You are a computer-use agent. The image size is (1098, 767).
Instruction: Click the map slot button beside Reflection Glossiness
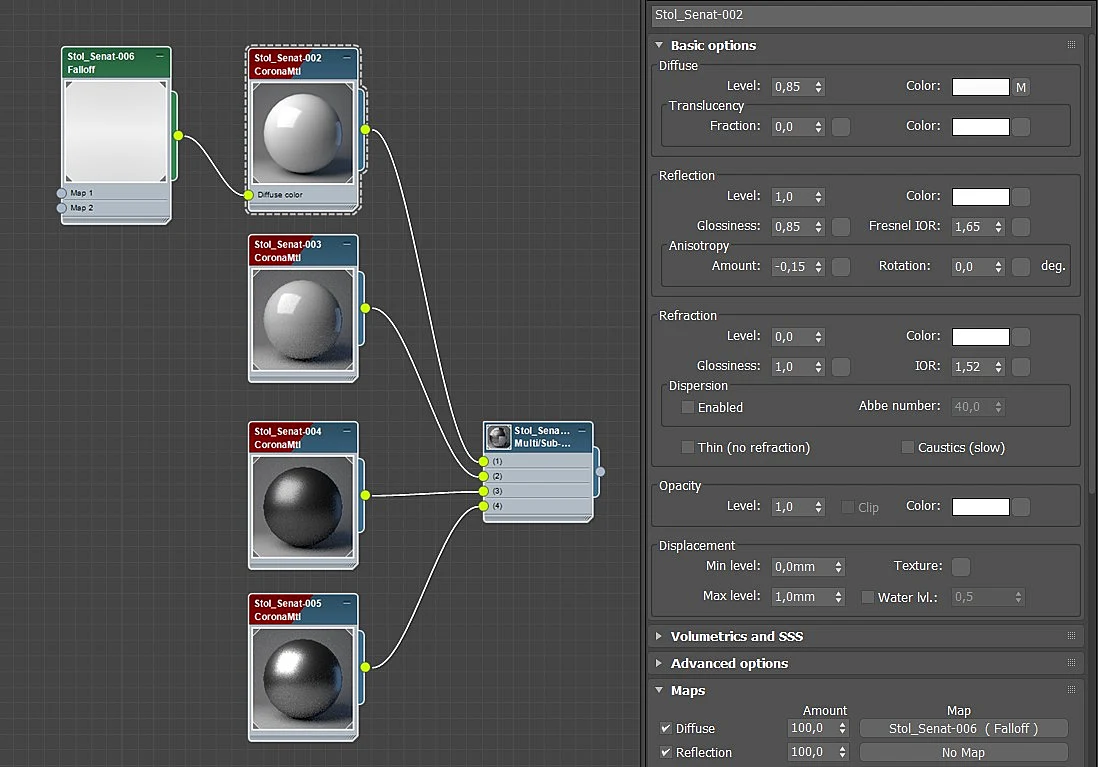(x=841, y=226)
